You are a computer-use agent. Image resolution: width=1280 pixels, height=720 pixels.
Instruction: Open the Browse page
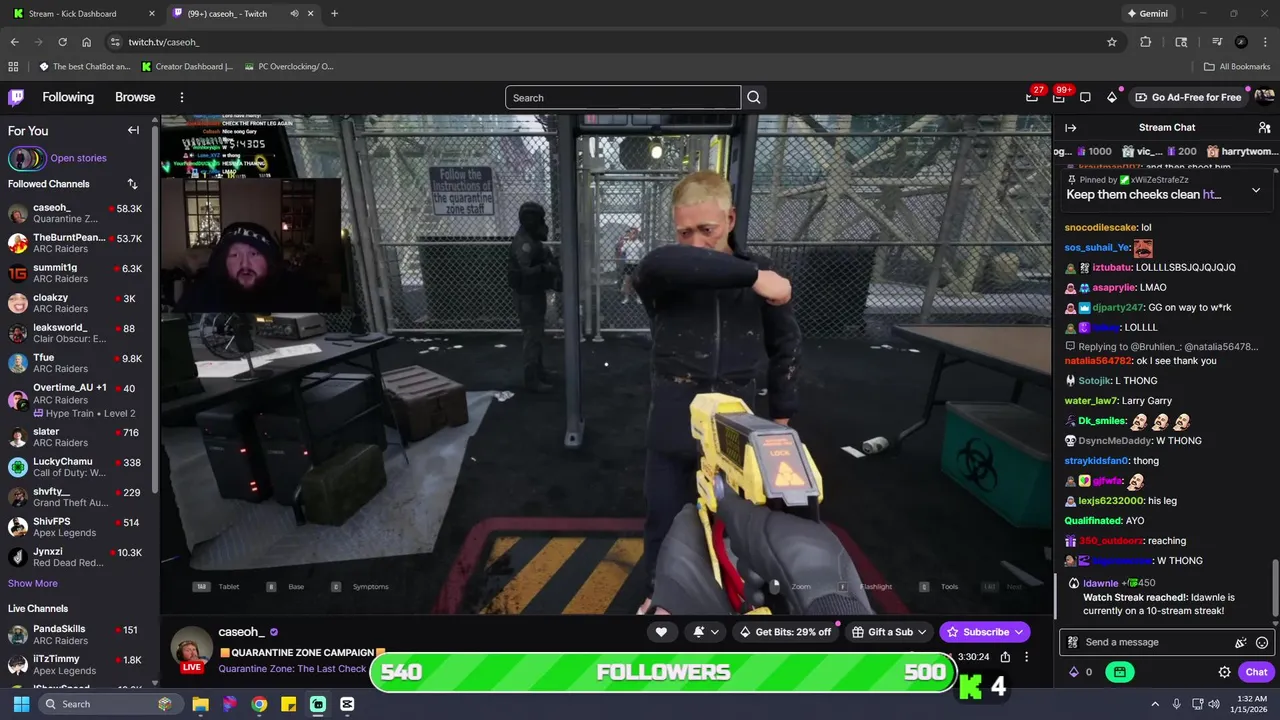point(135,97)
